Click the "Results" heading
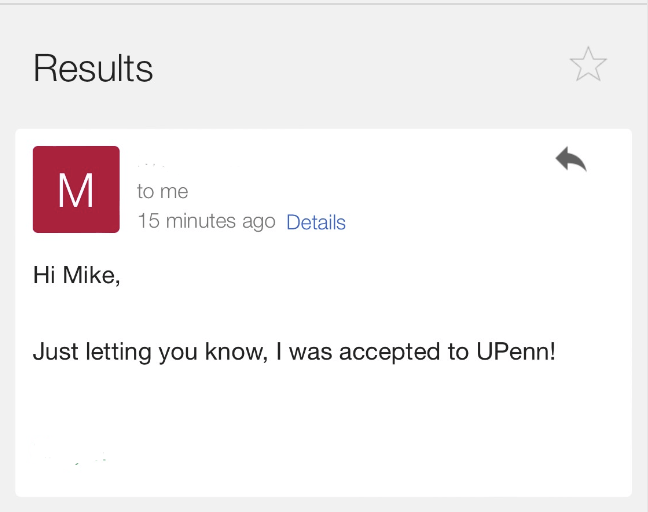The image size is (648, 512). tap(93, 68)
